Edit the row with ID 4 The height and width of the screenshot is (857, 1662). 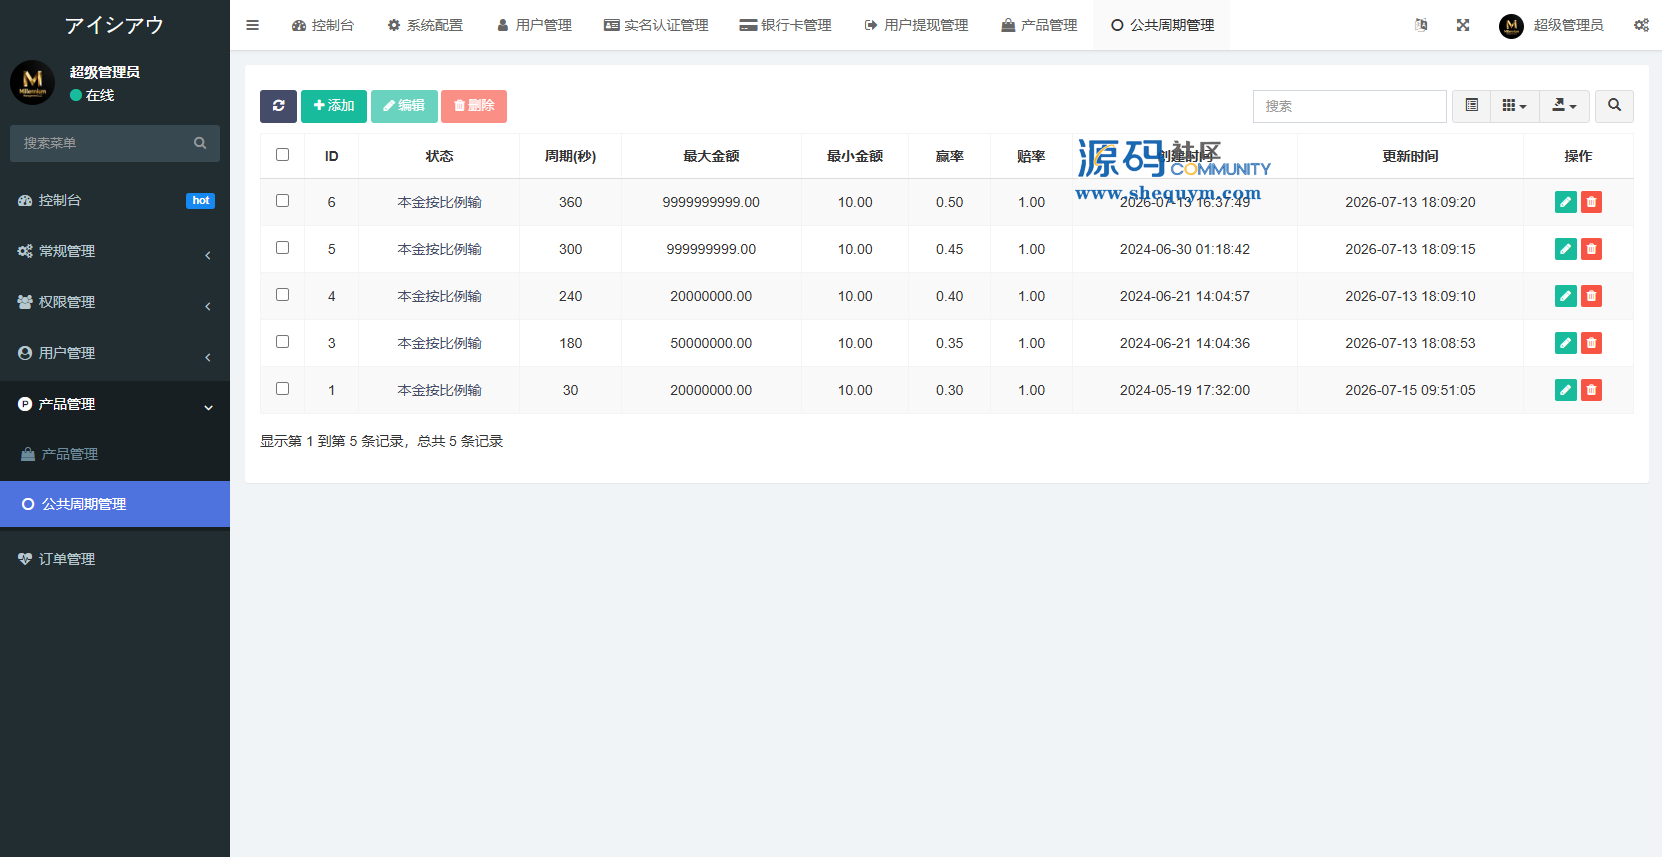pyautogui.click(x=1566, y=296)
